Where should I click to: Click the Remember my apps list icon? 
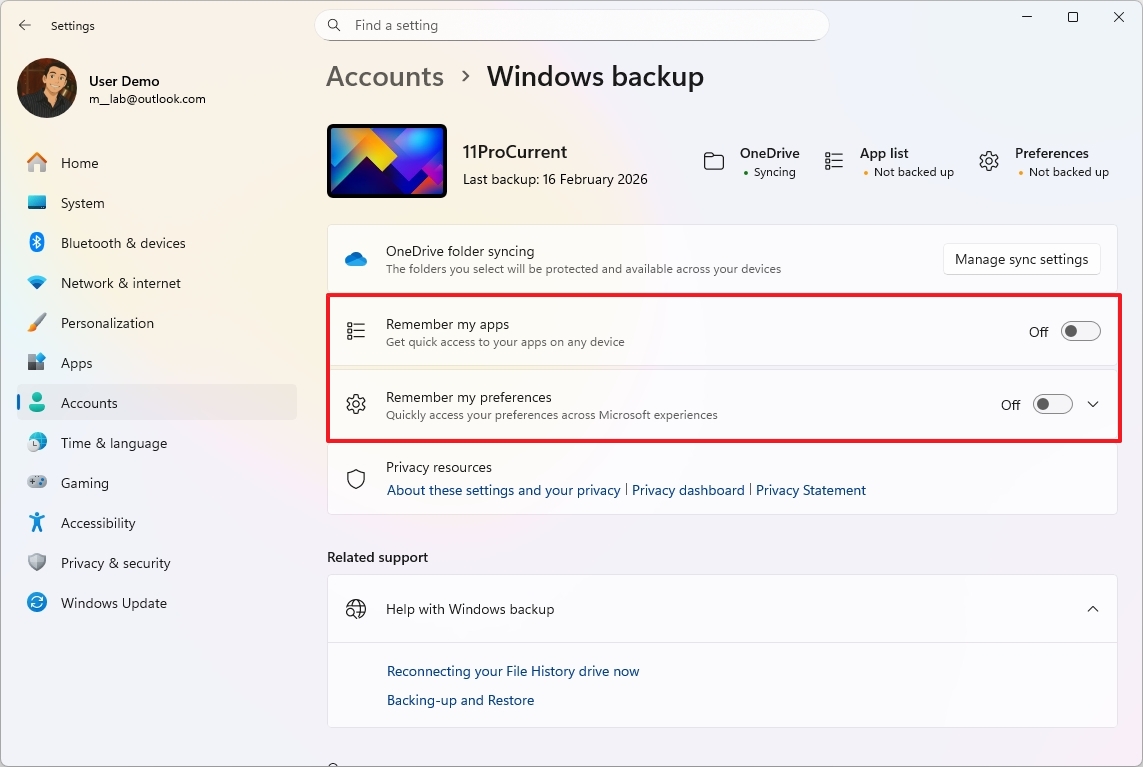pyautogui.click(x=356, y=331)
